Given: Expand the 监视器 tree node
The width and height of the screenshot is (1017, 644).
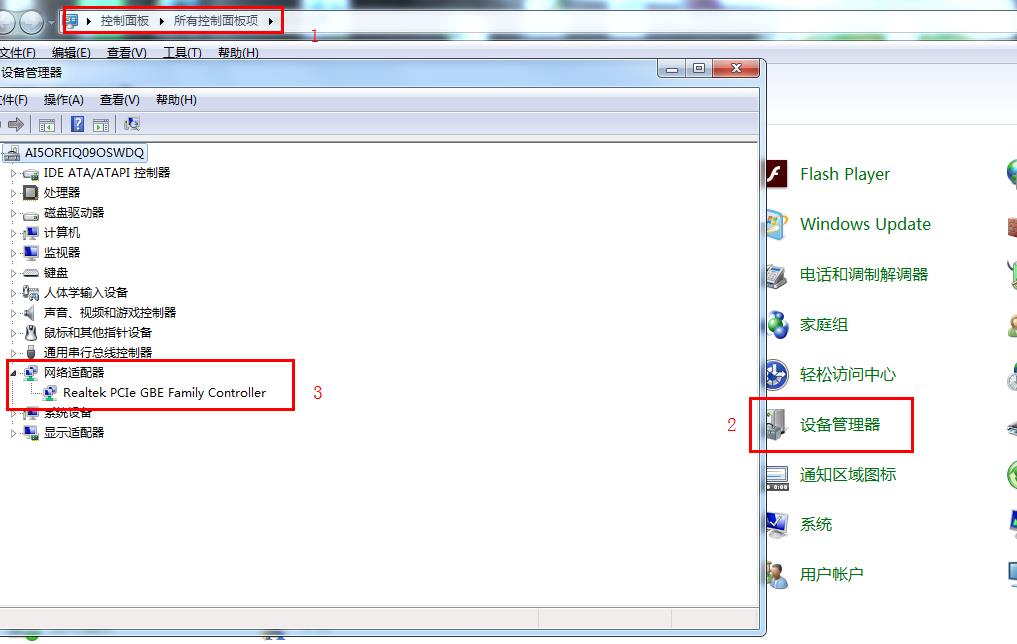Looking at the screenshot, I should tap(13, 254).
